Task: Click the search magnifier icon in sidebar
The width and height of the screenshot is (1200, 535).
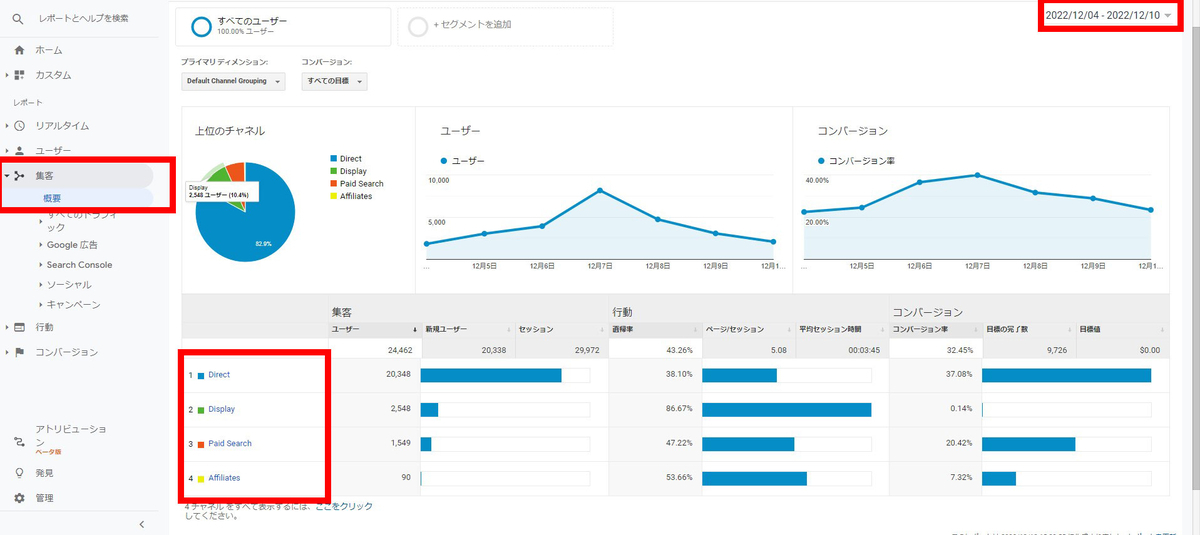Action: coord(19,19)
